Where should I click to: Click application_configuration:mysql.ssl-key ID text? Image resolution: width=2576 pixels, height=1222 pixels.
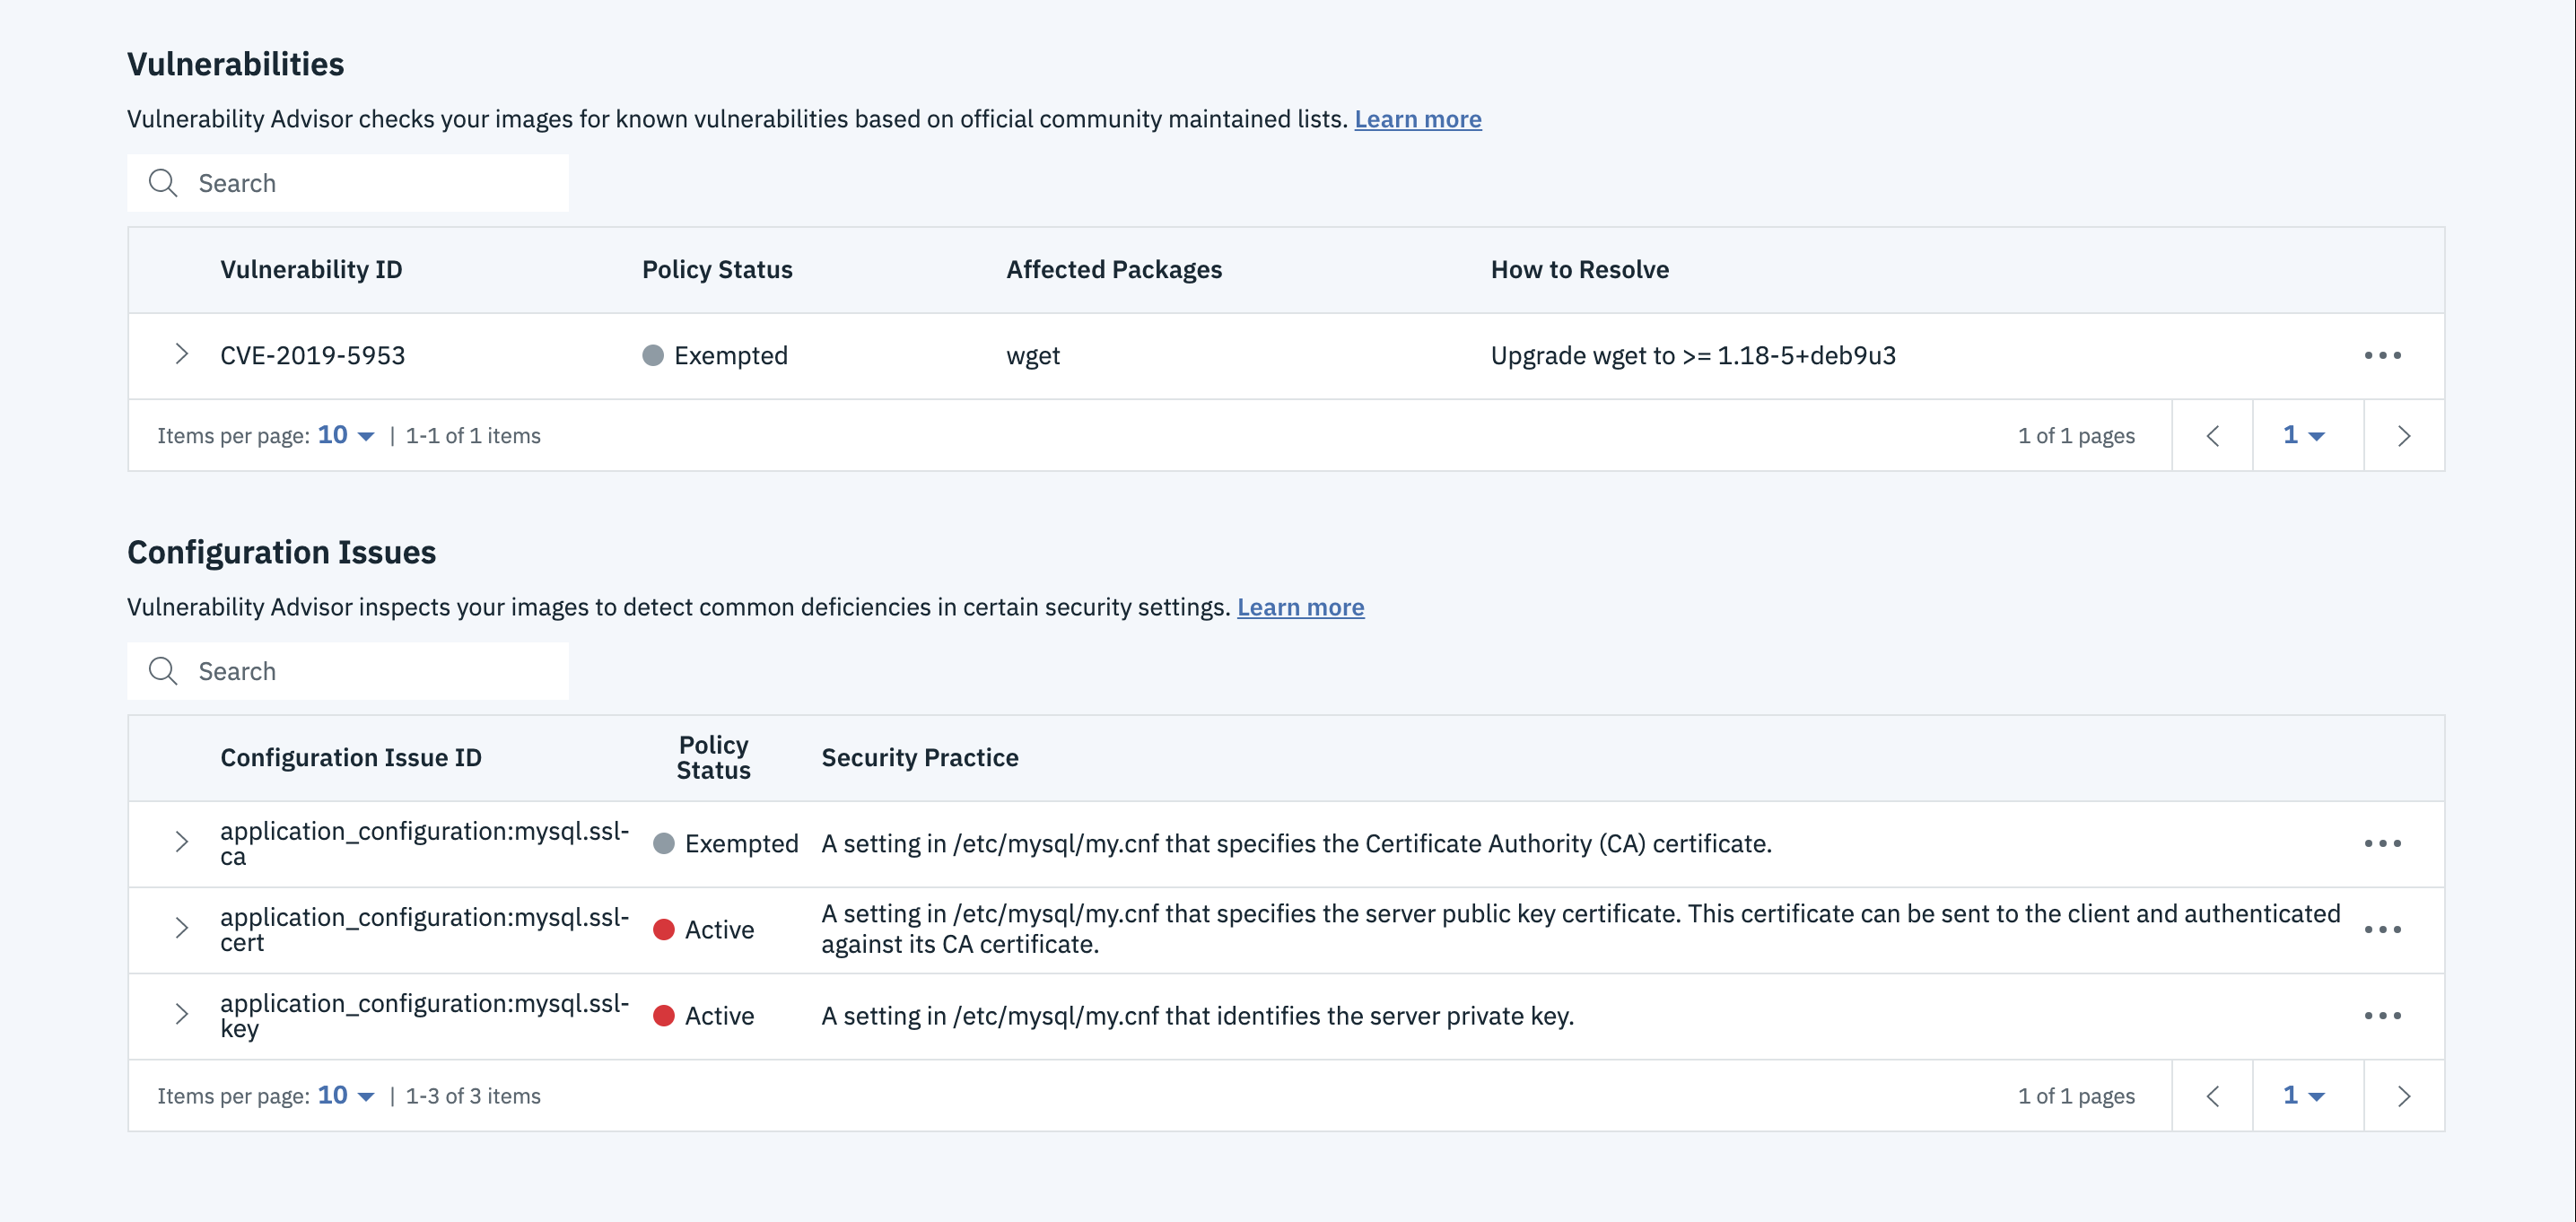tap(425, 1015)
